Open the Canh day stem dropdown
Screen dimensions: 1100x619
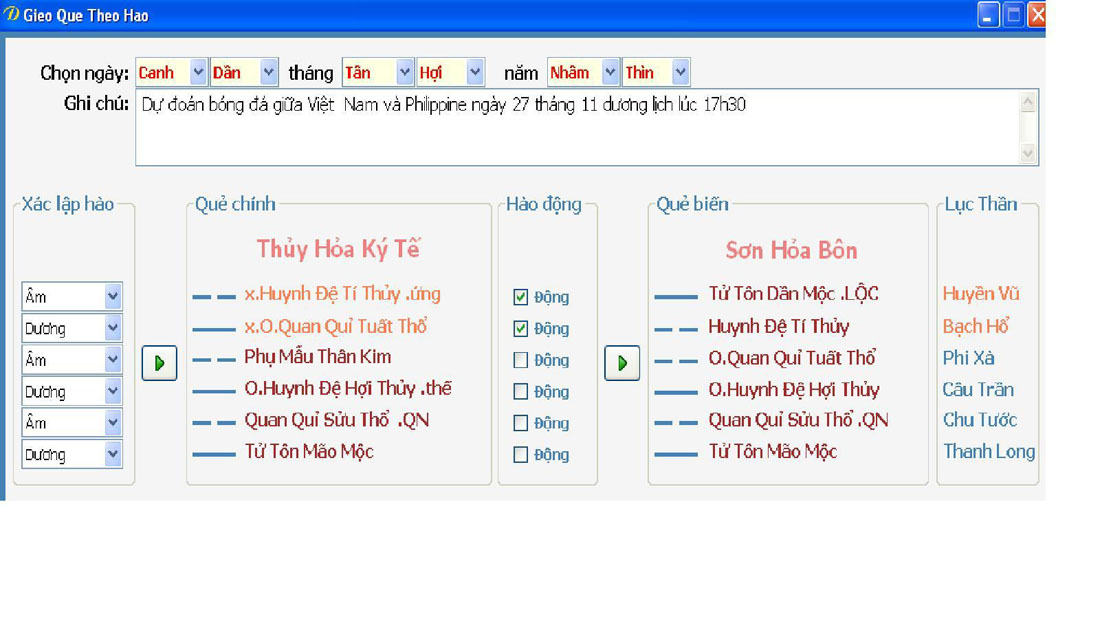(x=198, y=72)
